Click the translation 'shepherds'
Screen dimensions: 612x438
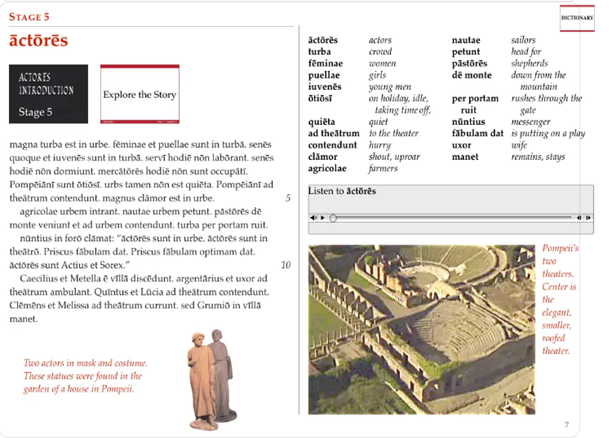[x=529, y=63]
